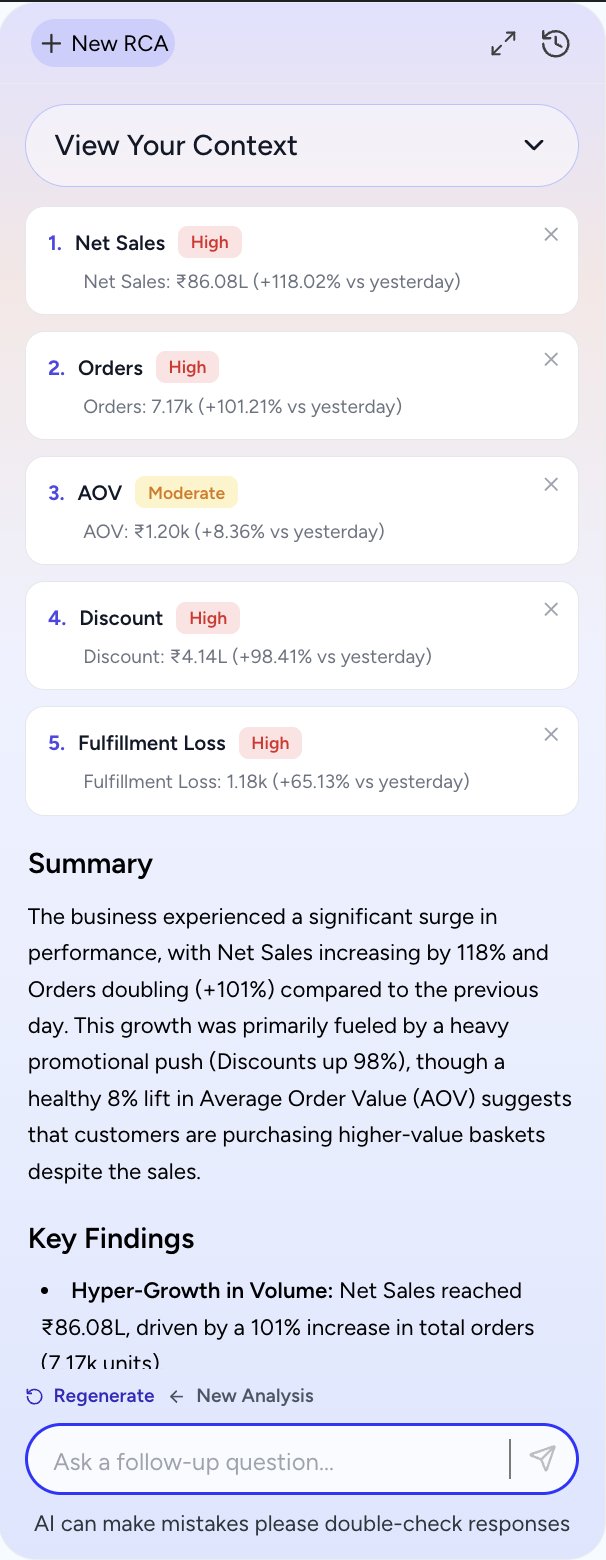Remove the Discount context card
The width and height of the screenshot is (606, 1560).
click(551, 609)
